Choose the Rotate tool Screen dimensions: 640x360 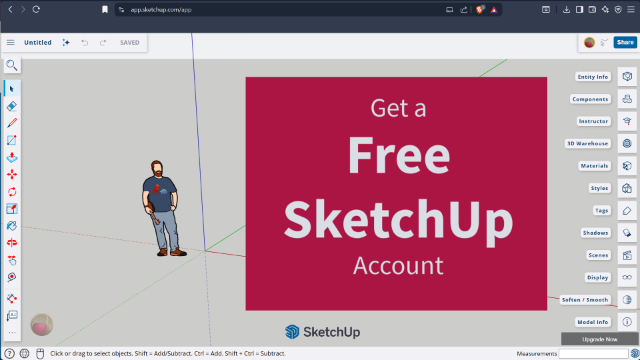click(x=12, y=192)
